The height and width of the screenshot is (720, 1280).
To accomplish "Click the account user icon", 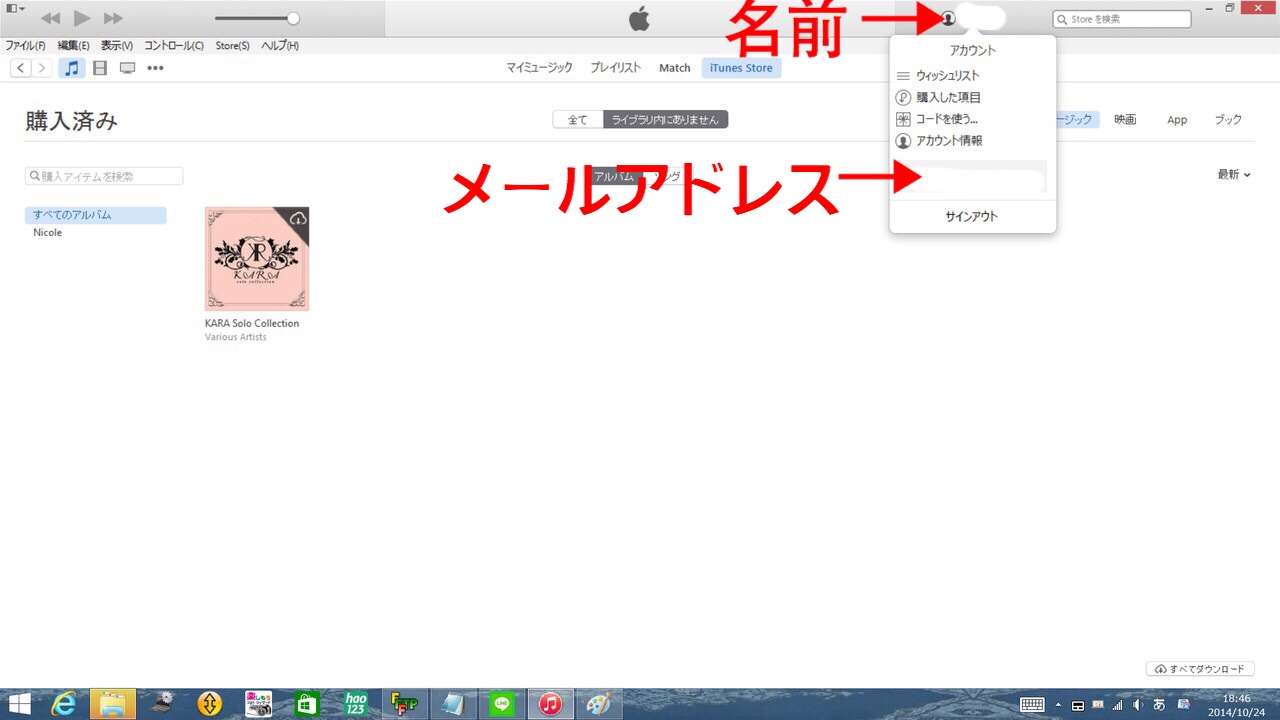I will coord(948,18).
